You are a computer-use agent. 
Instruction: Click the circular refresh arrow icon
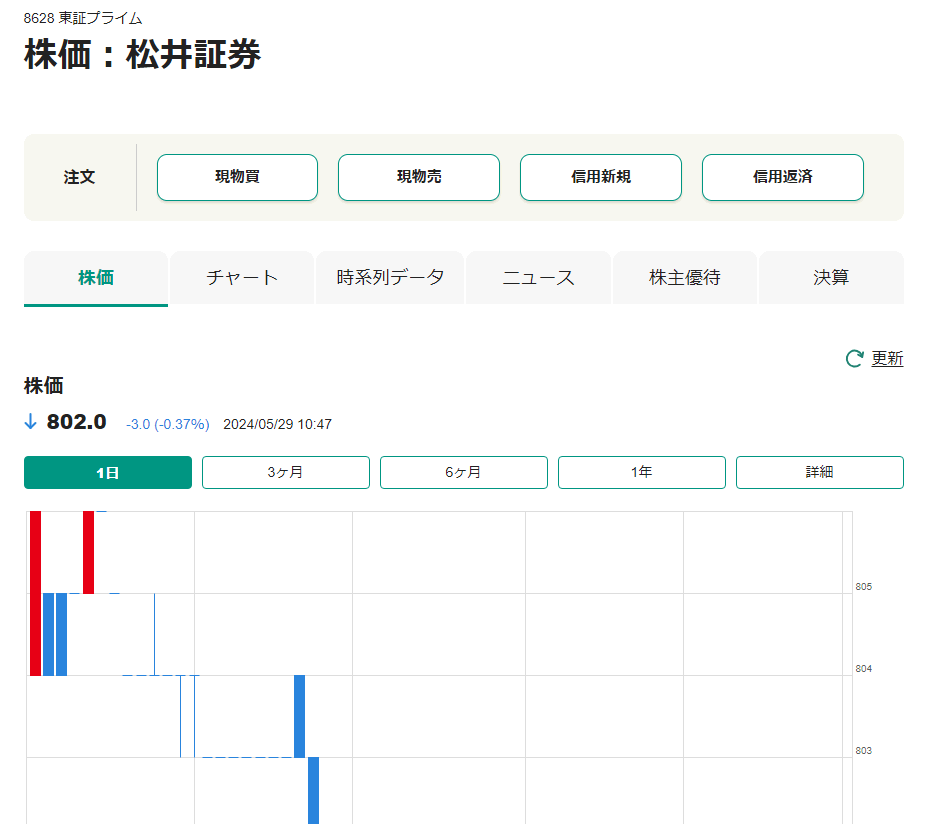click(854, 358)
